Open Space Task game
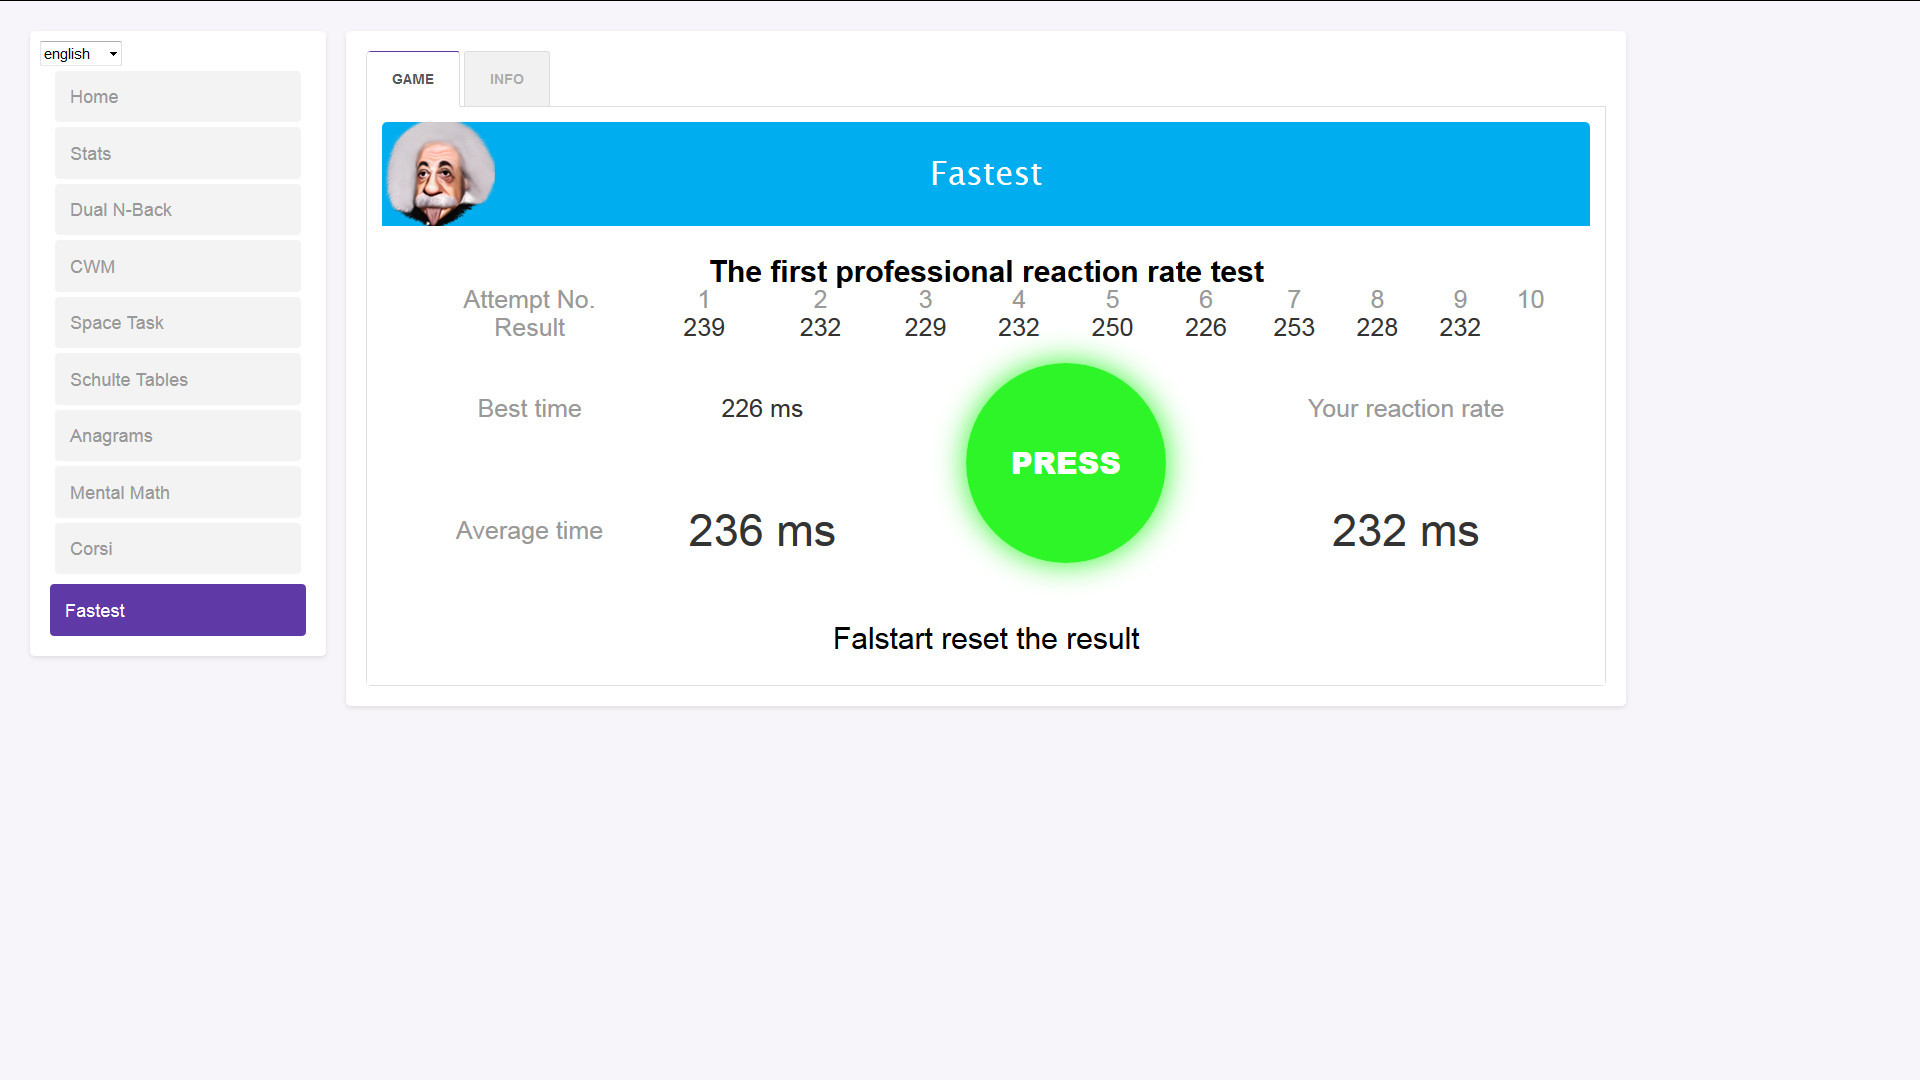This screenshot has width=1920, height=1080. 177,323
